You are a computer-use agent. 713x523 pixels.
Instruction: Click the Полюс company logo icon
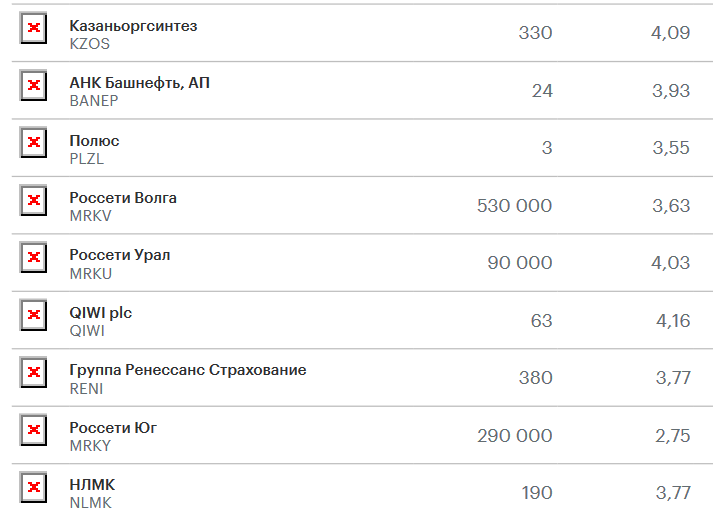(33, 142)
